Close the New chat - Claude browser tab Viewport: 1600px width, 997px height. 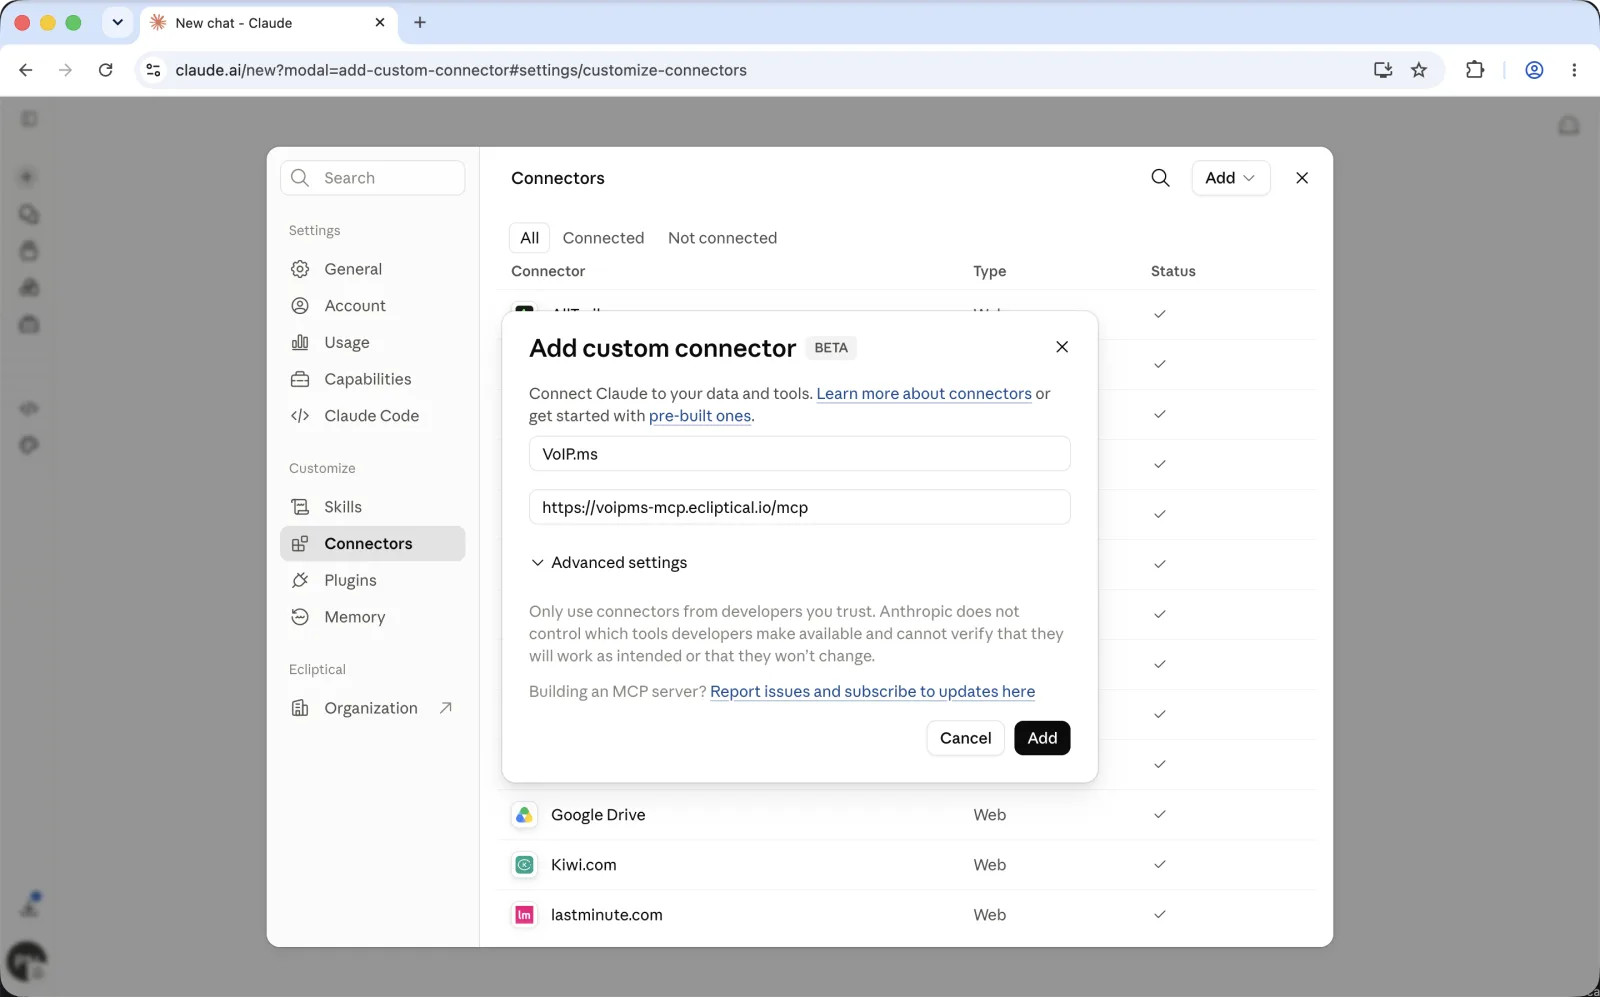[x=380, y=22]
